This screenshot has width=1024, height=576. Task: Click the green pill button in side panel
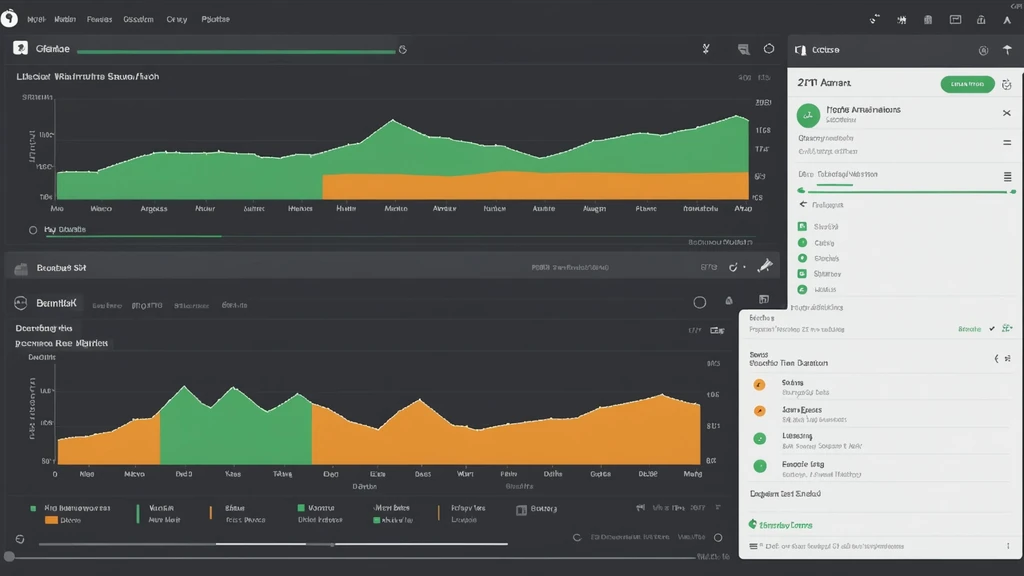[x=967, y=84]
